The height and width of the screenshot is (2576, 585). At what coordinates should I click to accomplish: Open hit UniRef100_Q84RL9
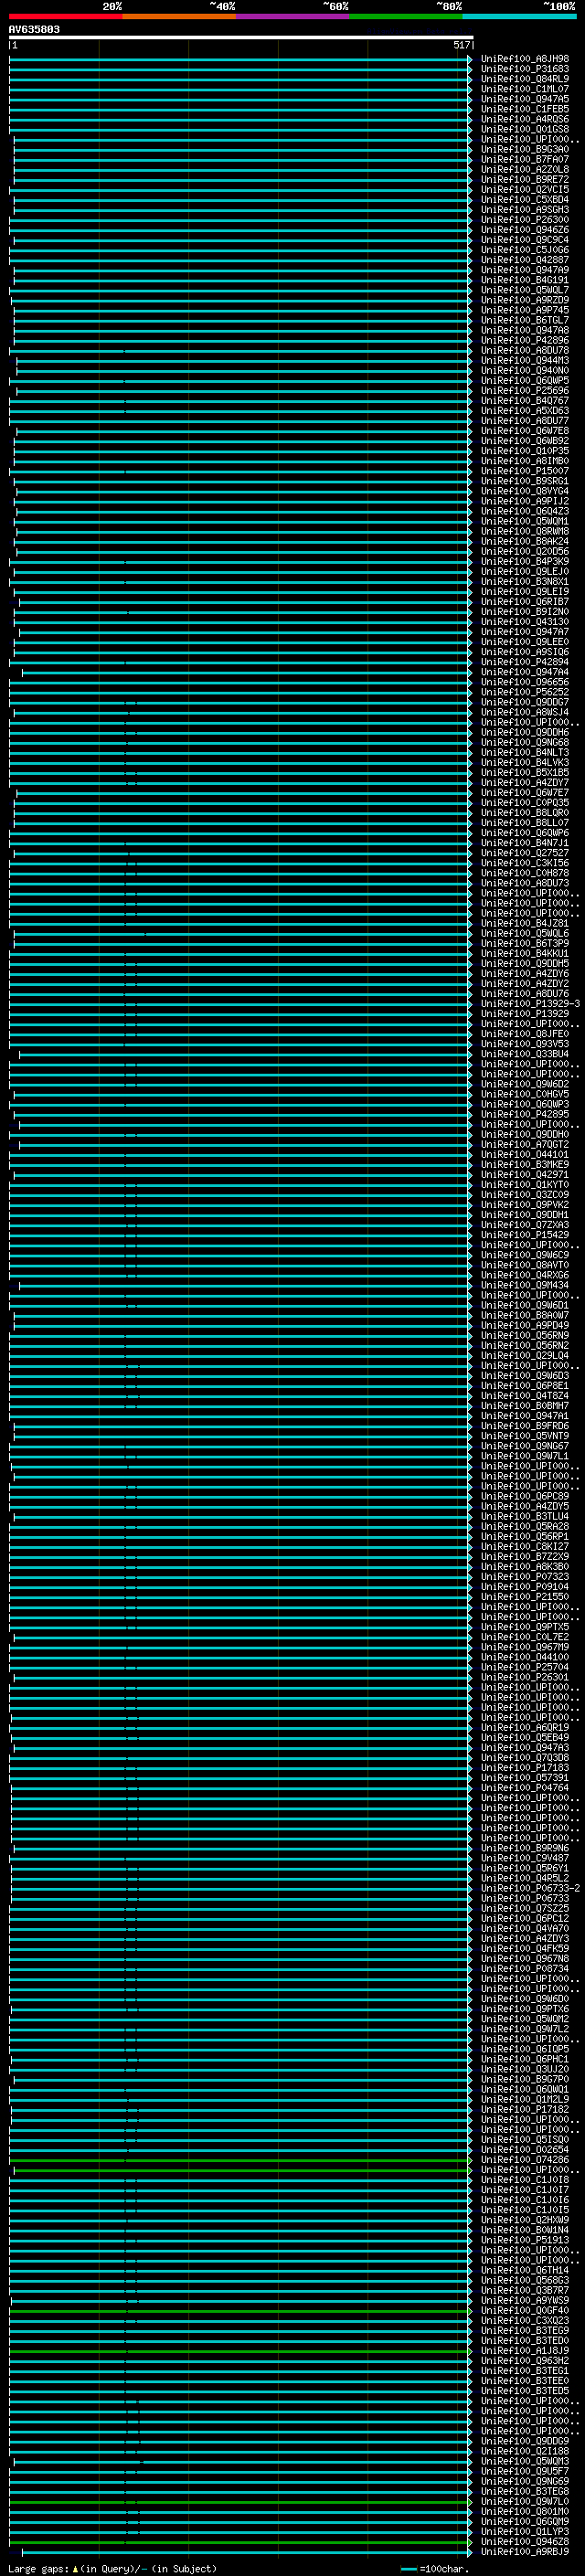click(x=524, y=79)
